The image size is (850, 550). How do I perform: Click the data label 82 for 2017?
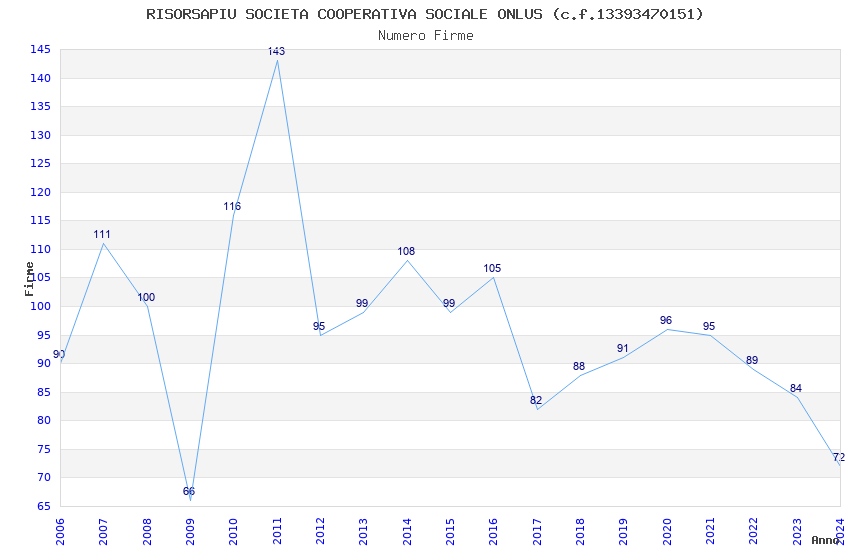(536, 400)
